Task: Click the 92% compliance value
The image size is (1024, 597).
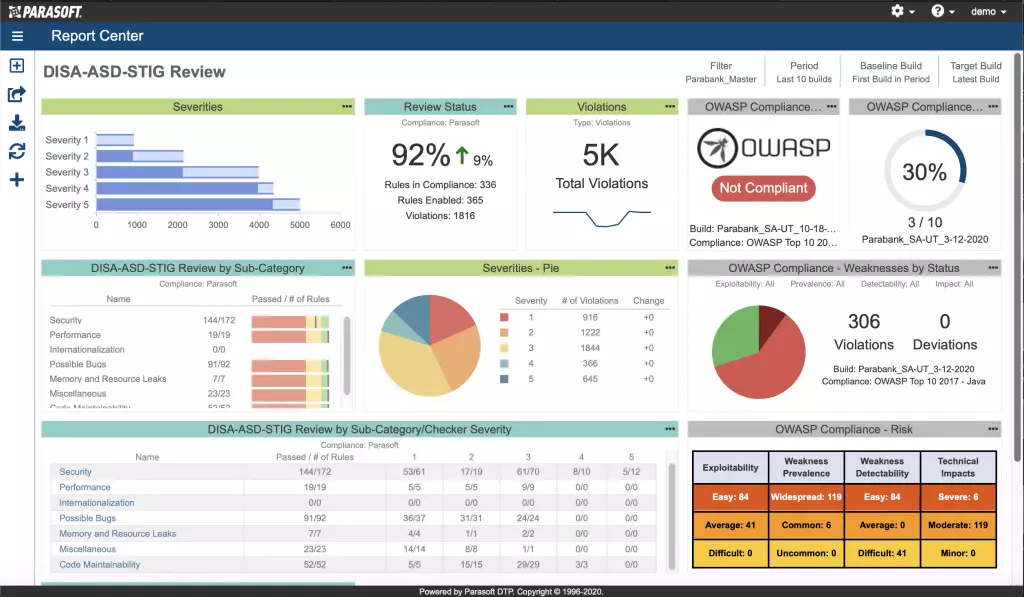Action: tap(421, 155)
